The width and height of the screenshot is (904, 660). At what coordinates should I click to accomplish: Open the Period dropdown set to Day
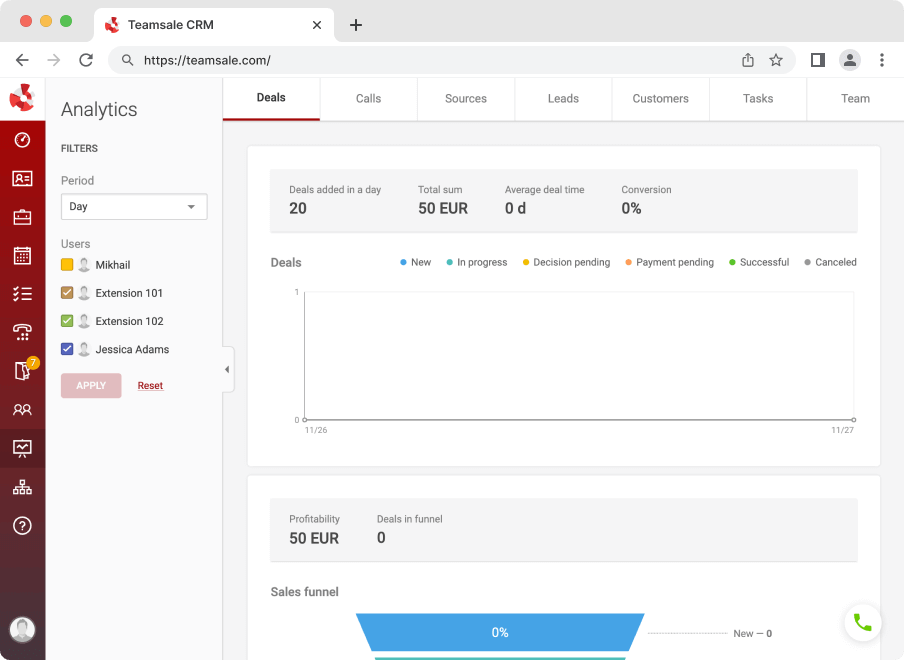[x=134, y=206]
